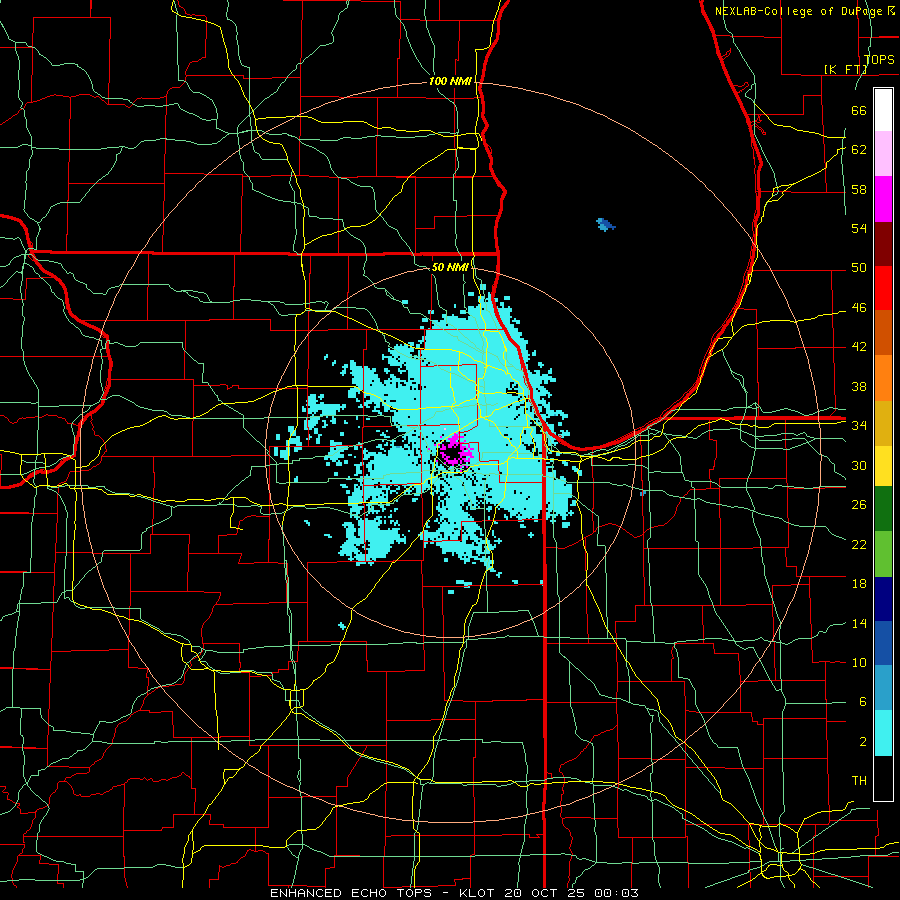
Task: Click the gold 34-38 legend swatch
Action: pyautogui.click(x=883, y=422)
